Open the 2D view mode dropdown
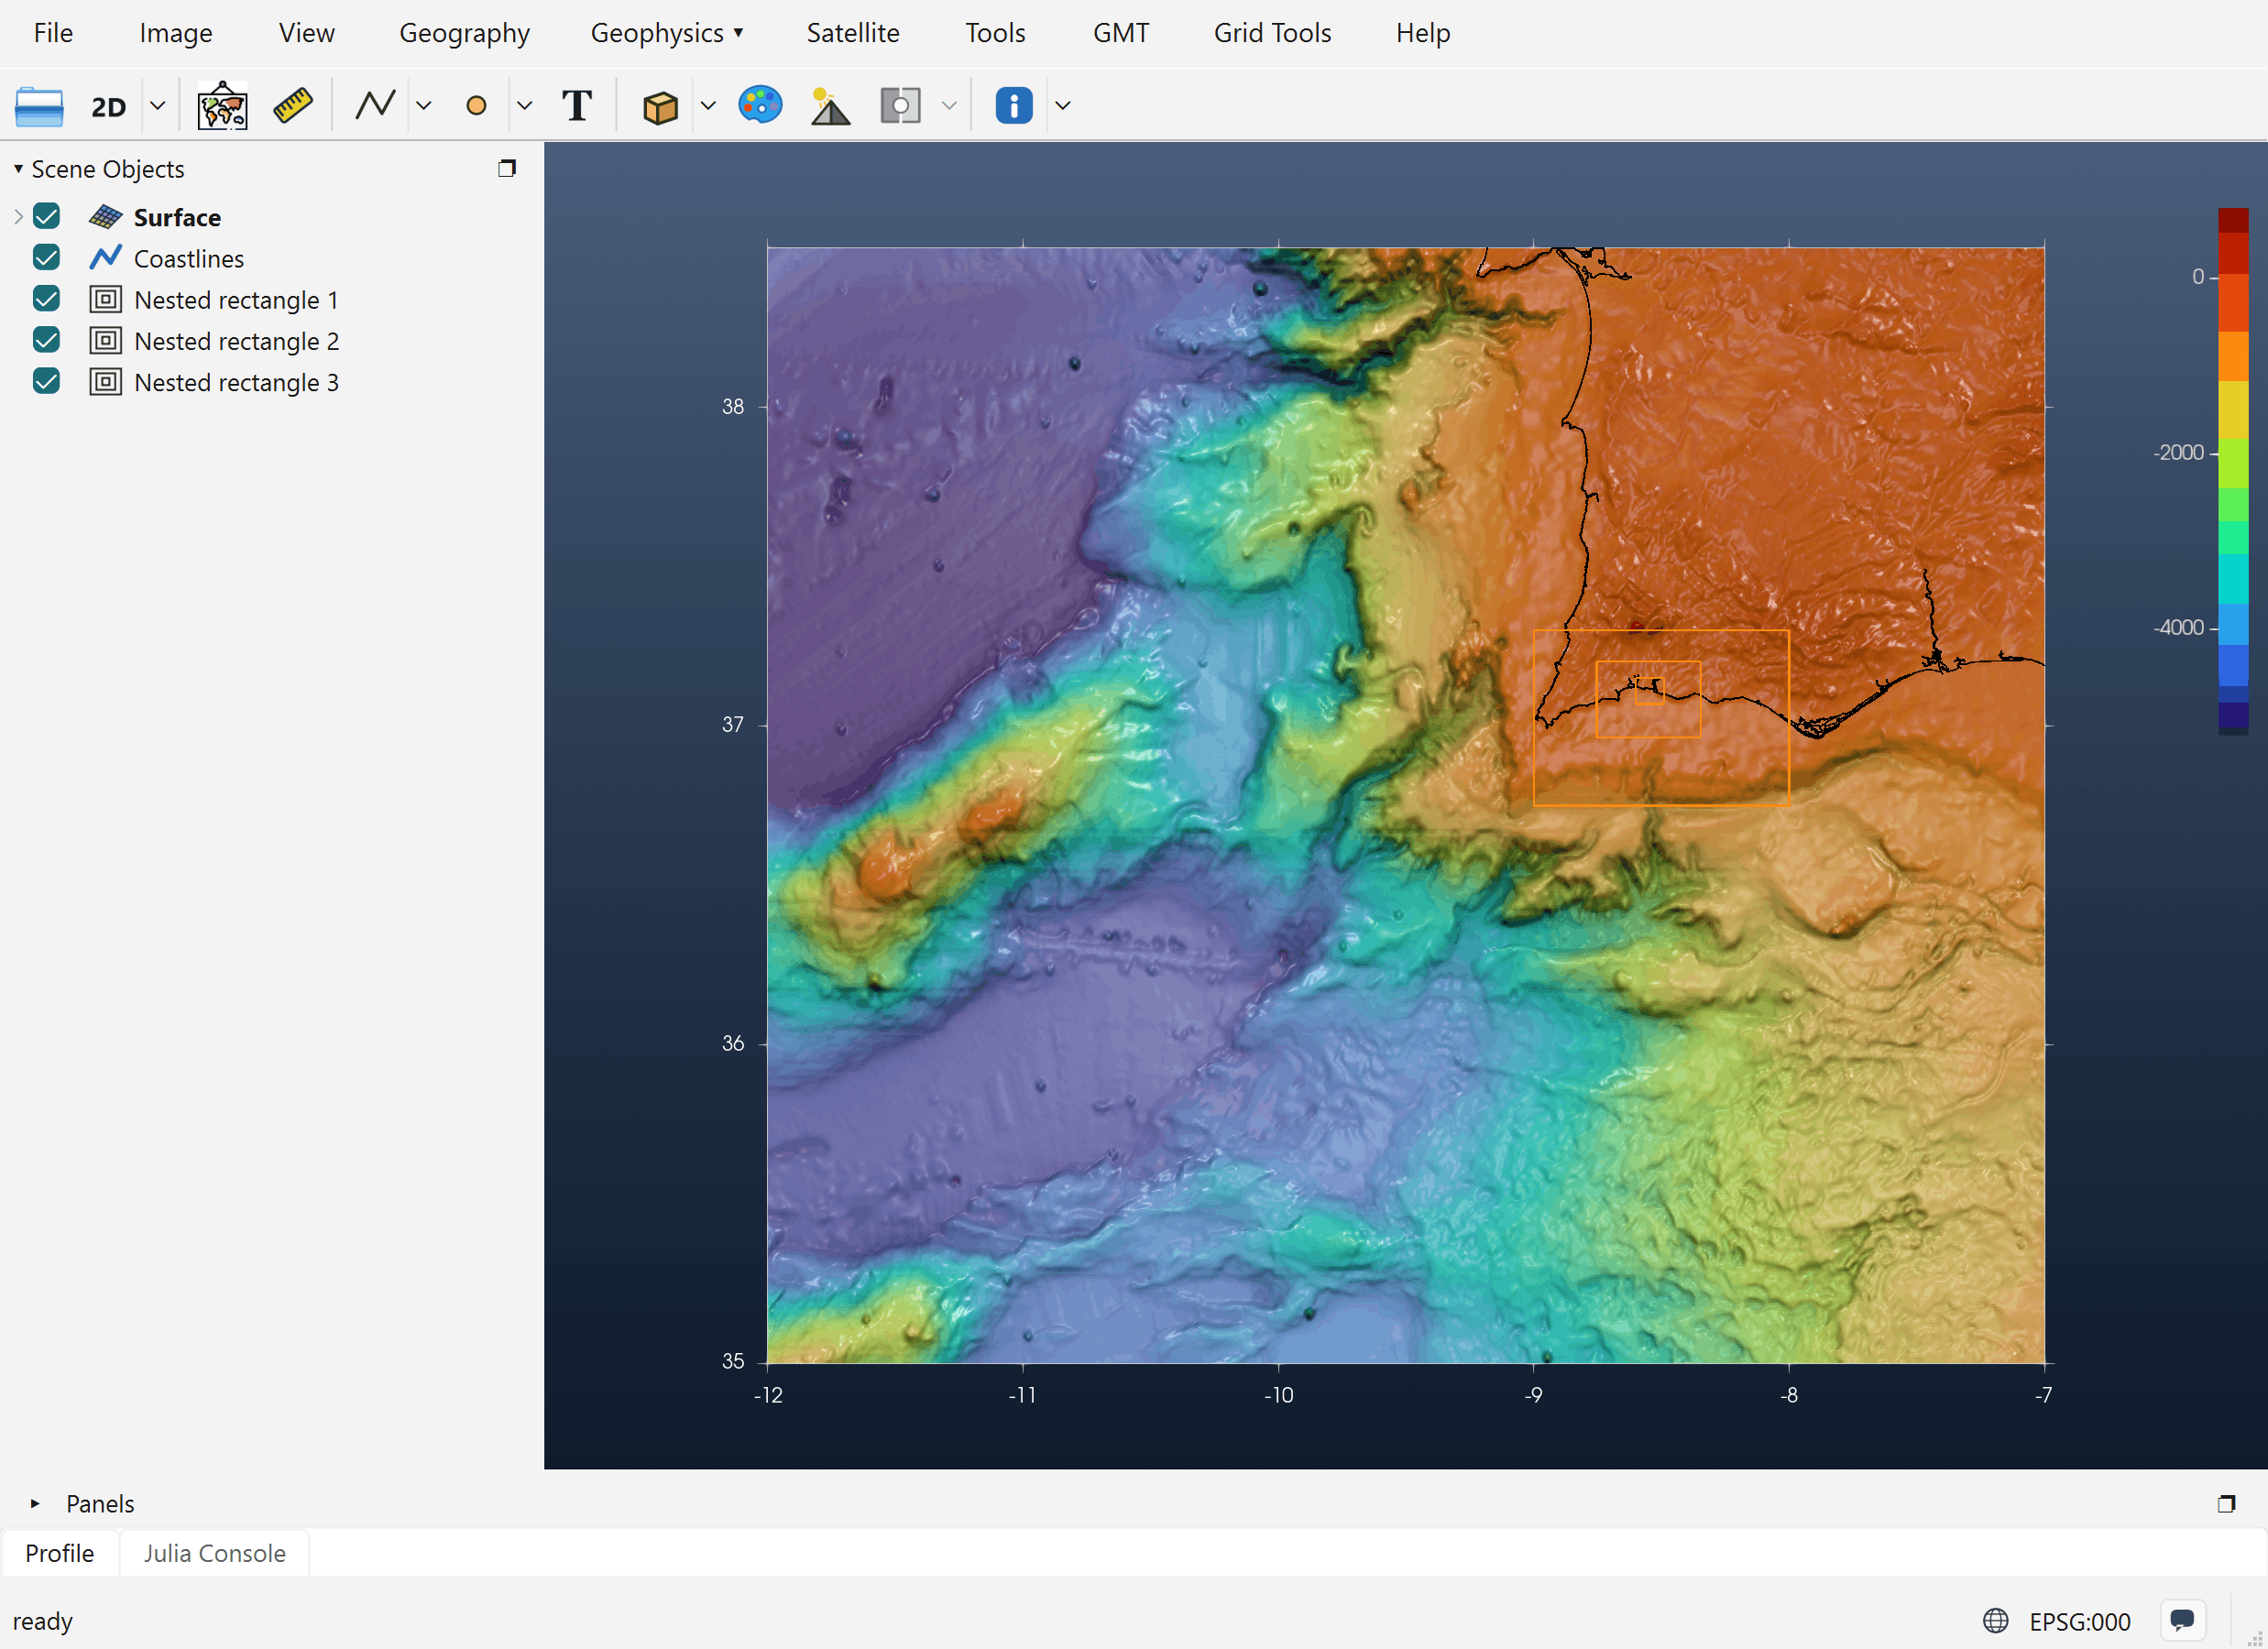The image size is (2268, 1649). tap(157, 105)
